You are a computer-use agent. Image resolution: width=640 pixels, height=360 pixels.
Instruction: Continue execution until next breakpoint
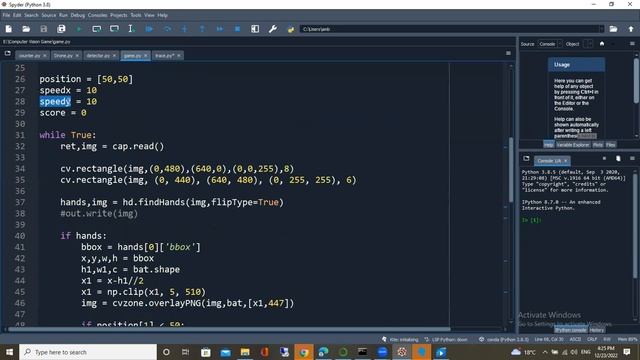220,29
